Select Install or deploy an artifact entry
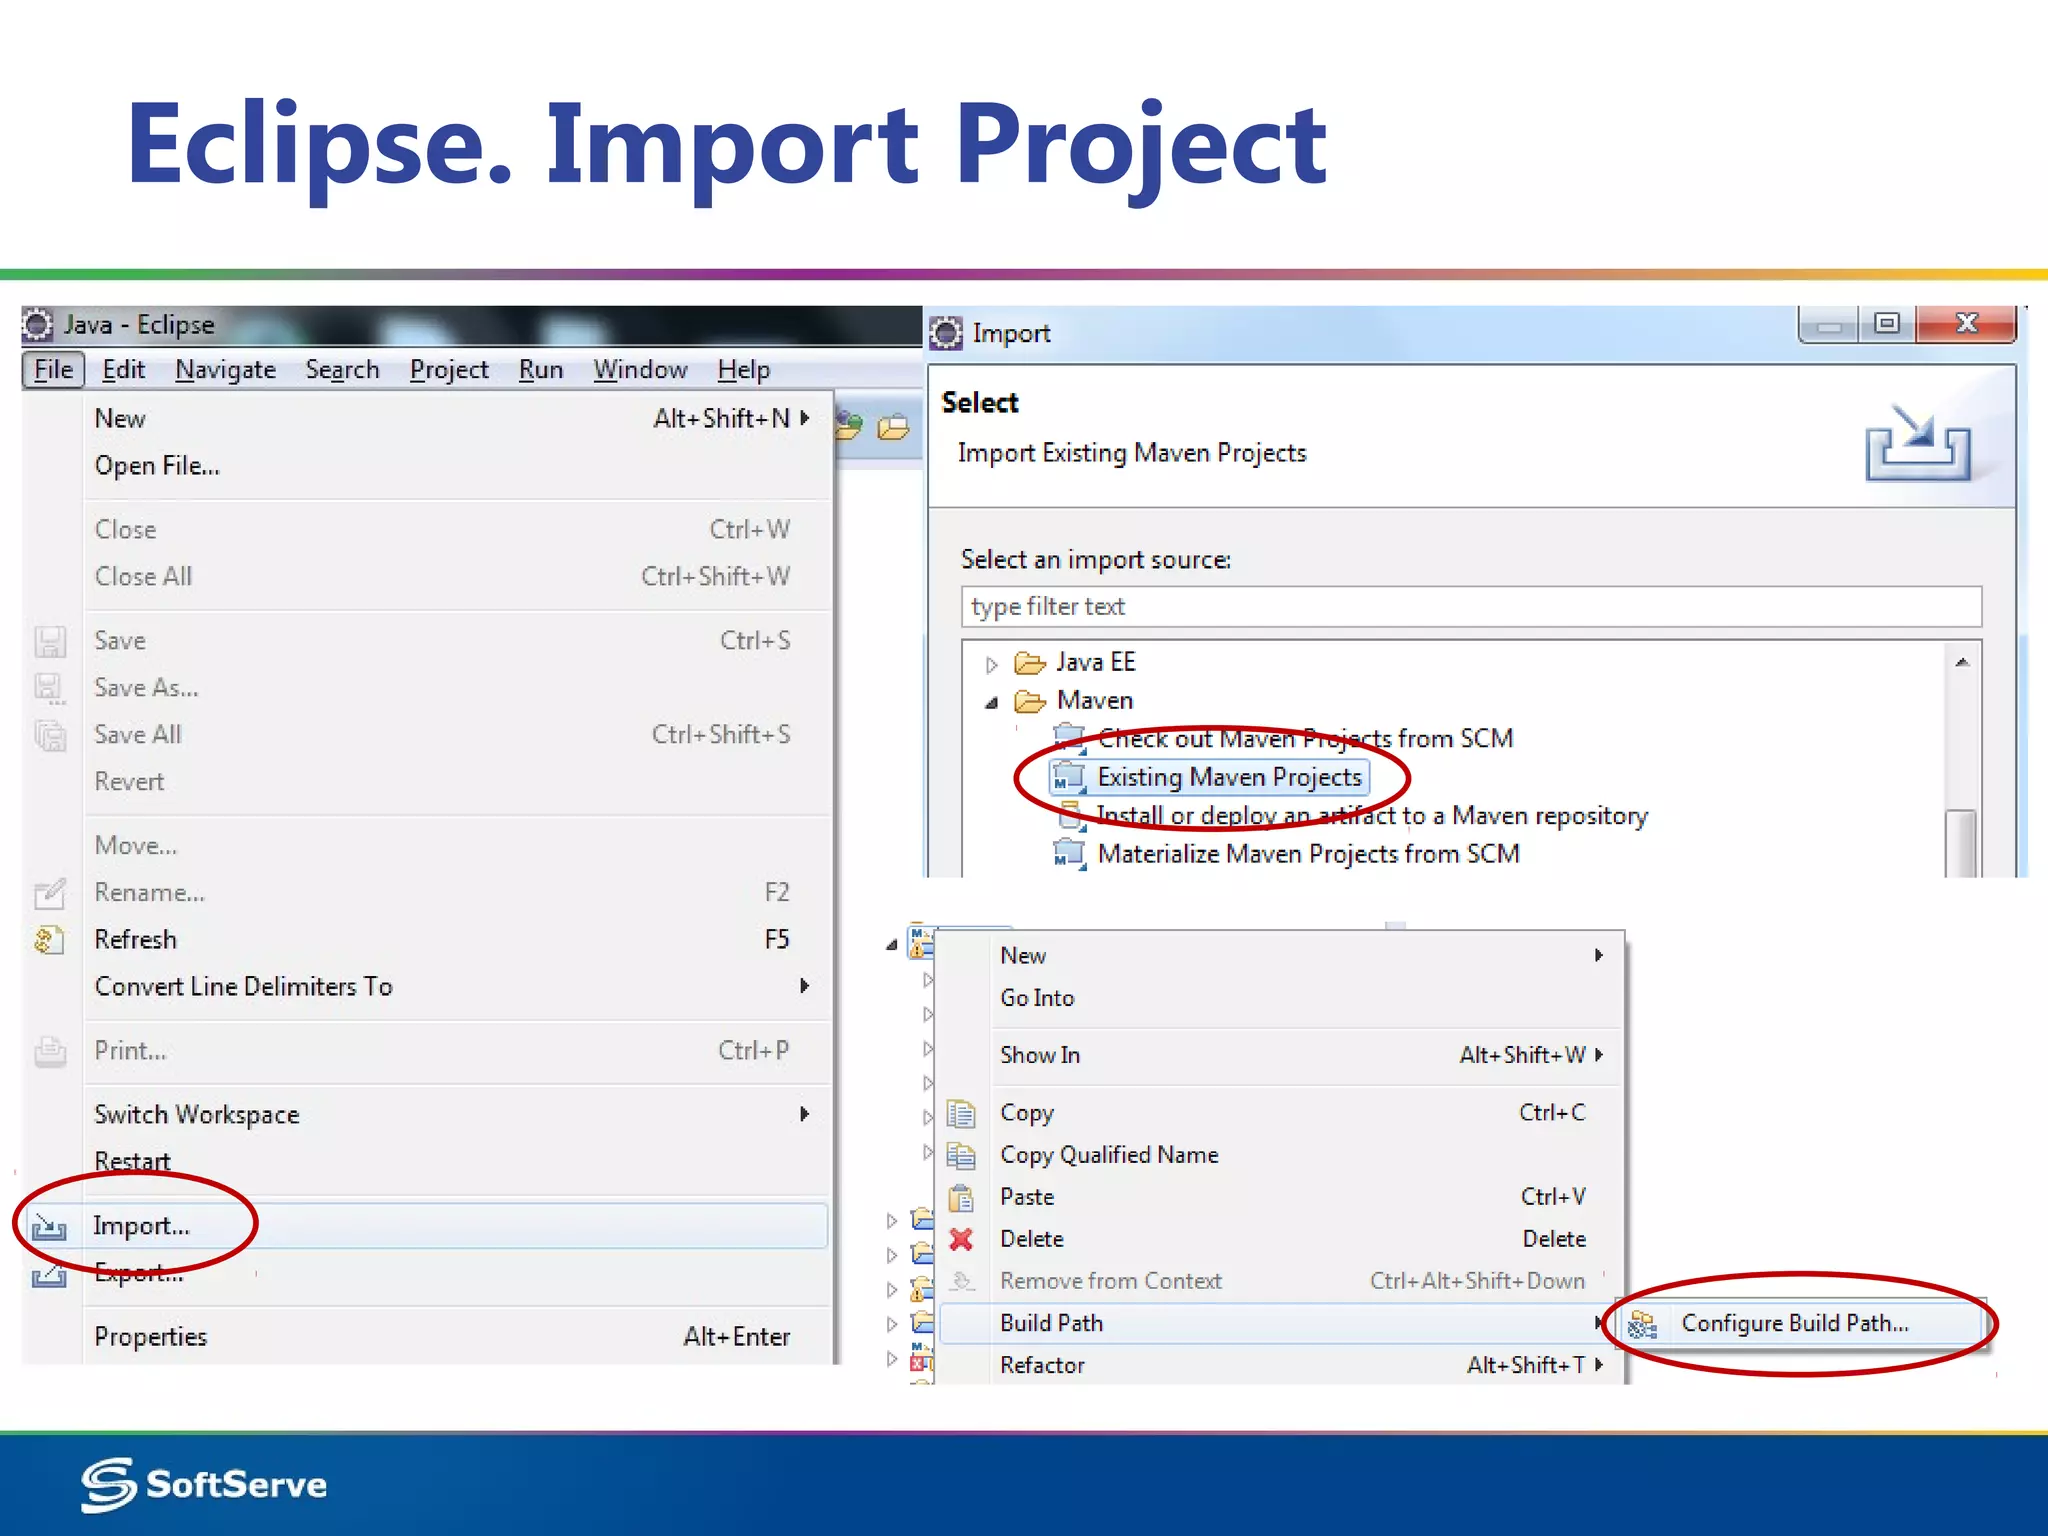 [1372, 816]
